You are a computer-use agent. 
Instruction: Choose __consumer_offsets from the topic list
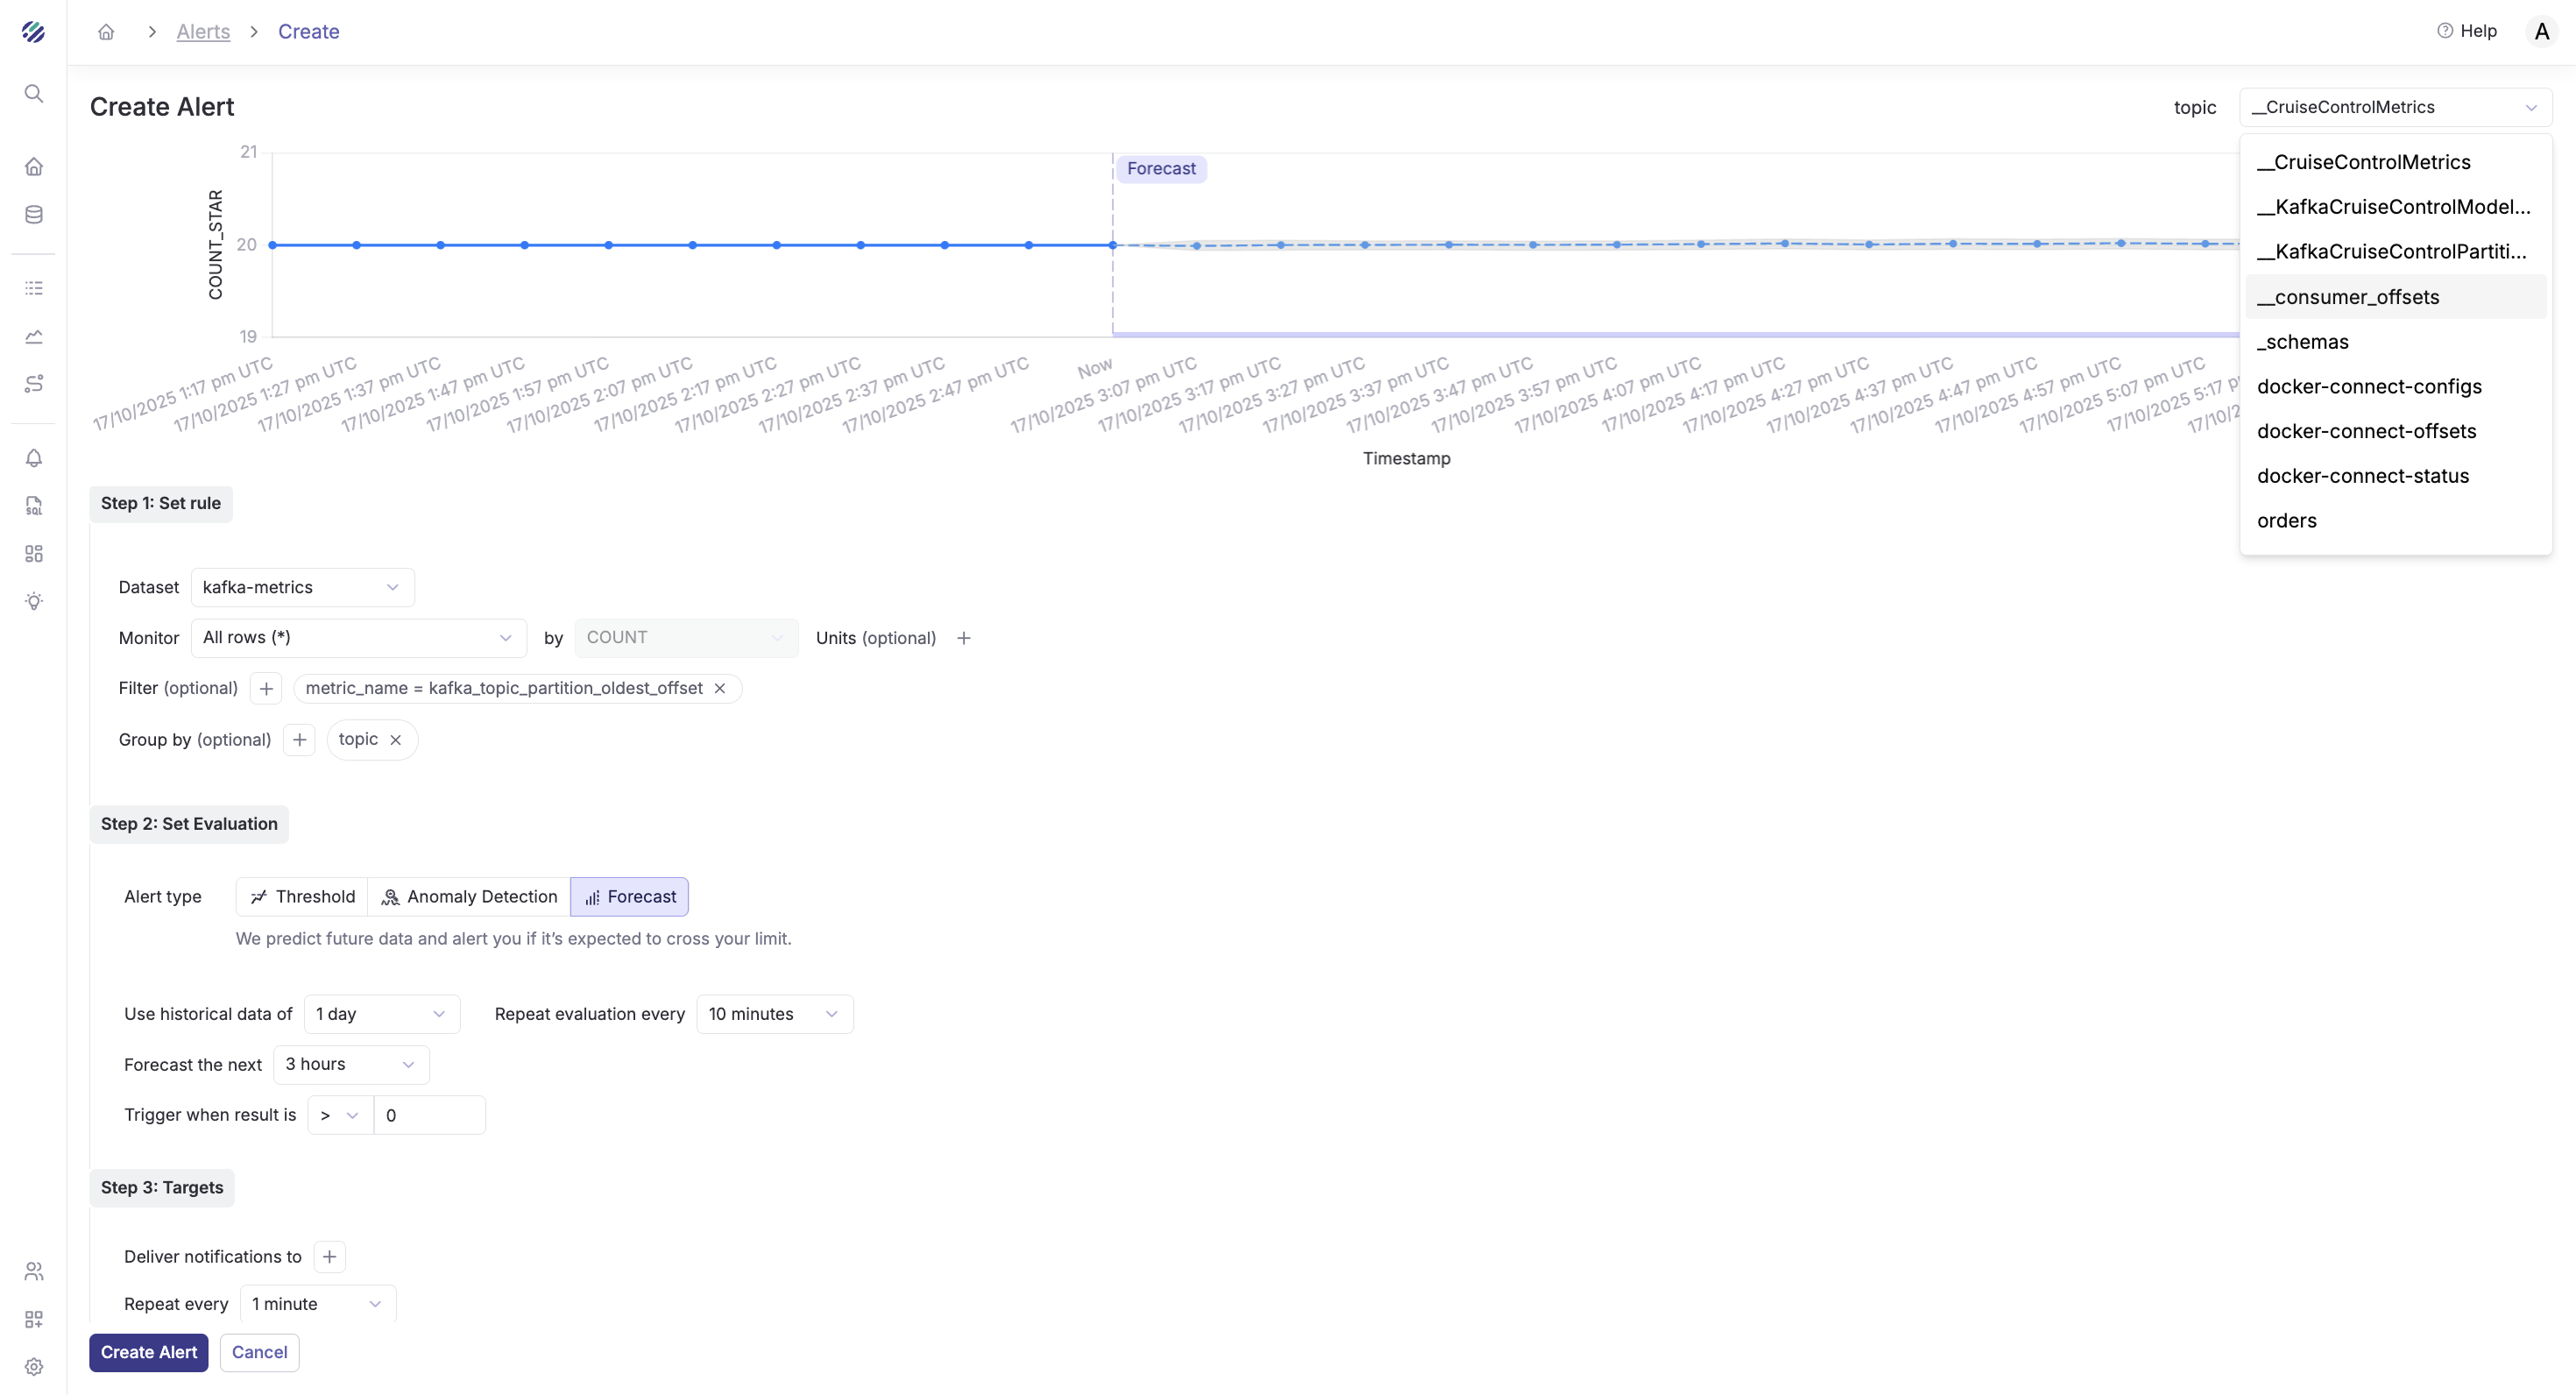tap(2347, 297)
